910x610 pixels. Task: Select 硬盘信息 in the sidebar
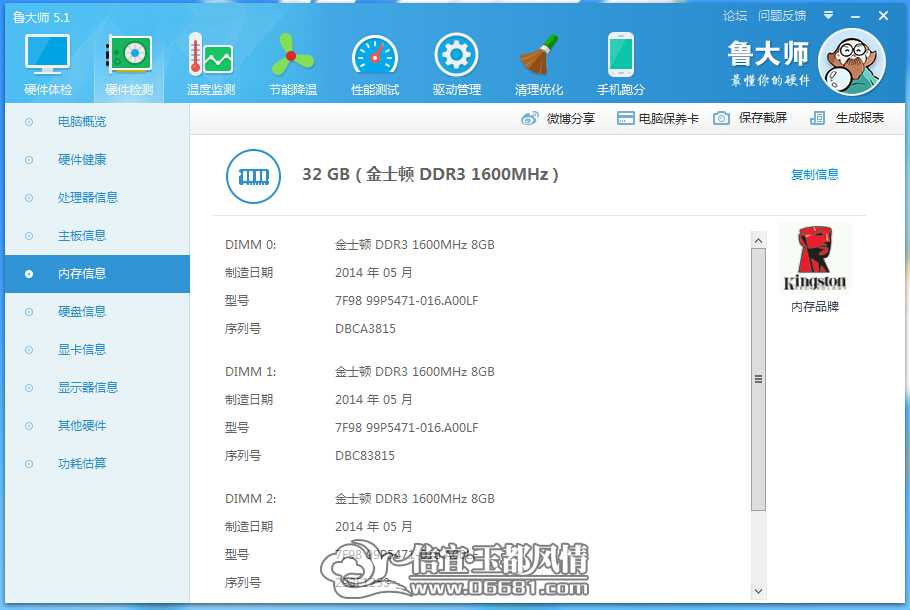pos(98,312)
